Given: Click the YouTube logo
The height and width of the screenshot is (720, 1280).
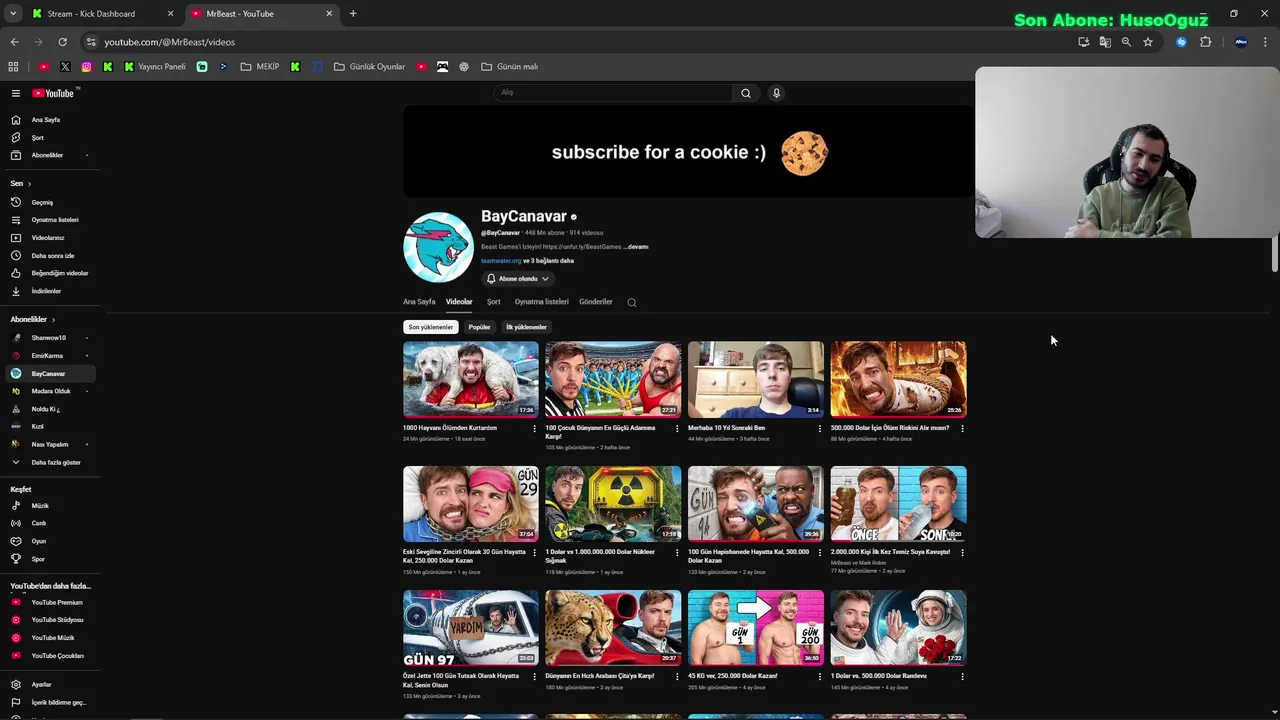Looking at the screenshot, I should [x=53, y=93].
